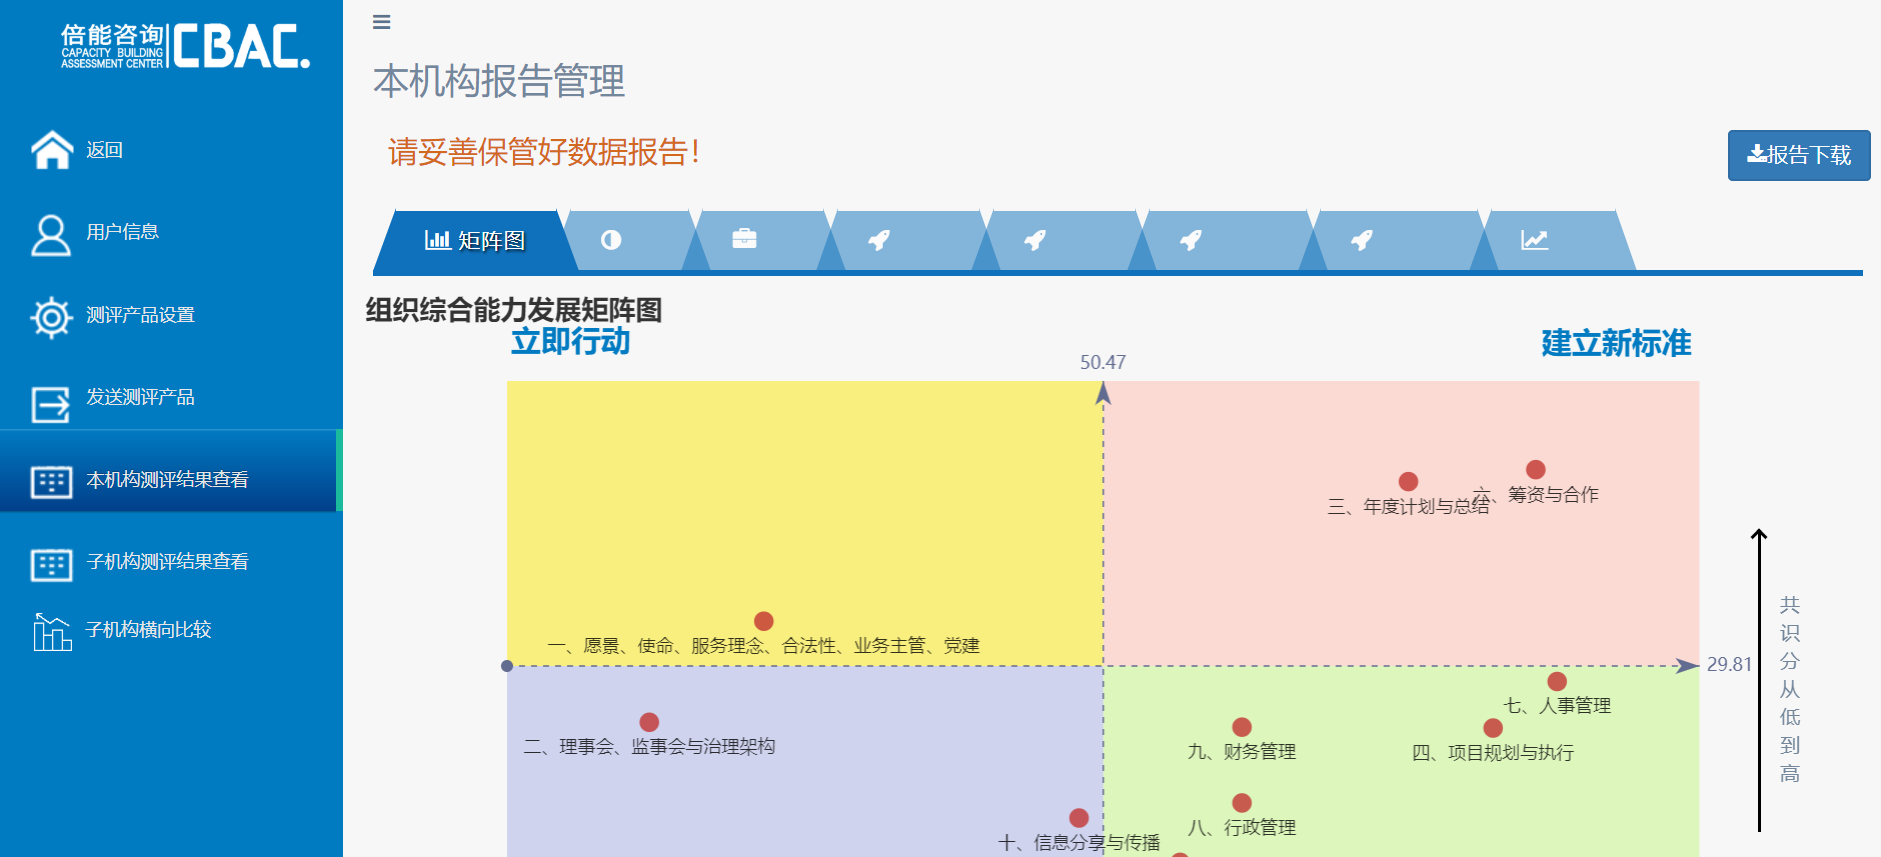Click the gear icon for 测评产品设置
The height and width of the screenshot is (857, 1881).
click(x=51, y=318)
